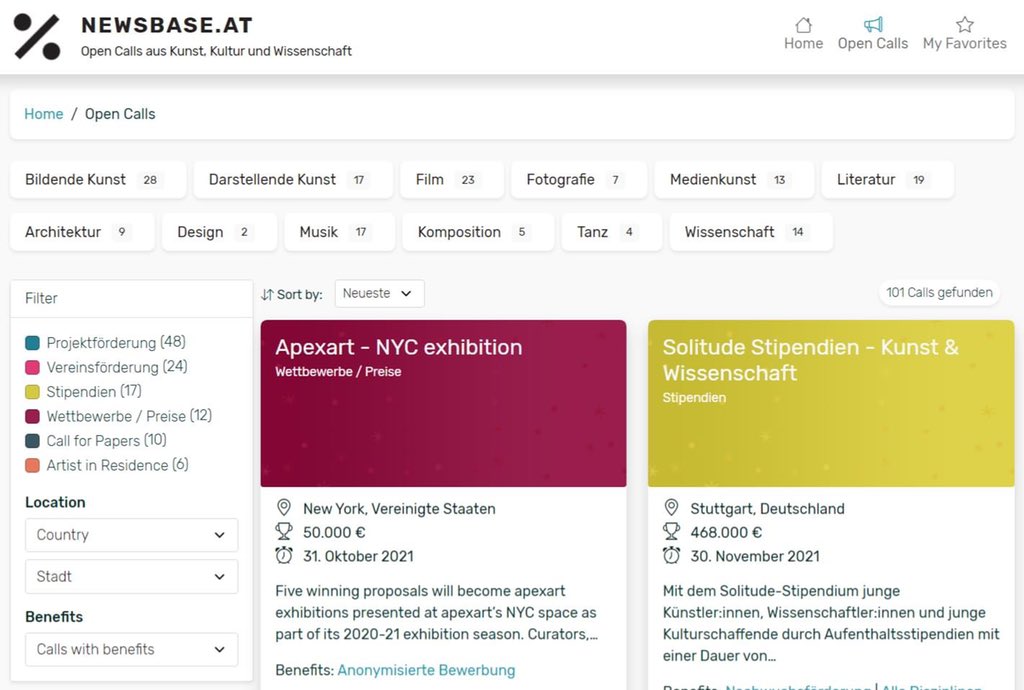Click the Filter panel heading
This screenshot has width=1024, height=690.
[41, 298]
